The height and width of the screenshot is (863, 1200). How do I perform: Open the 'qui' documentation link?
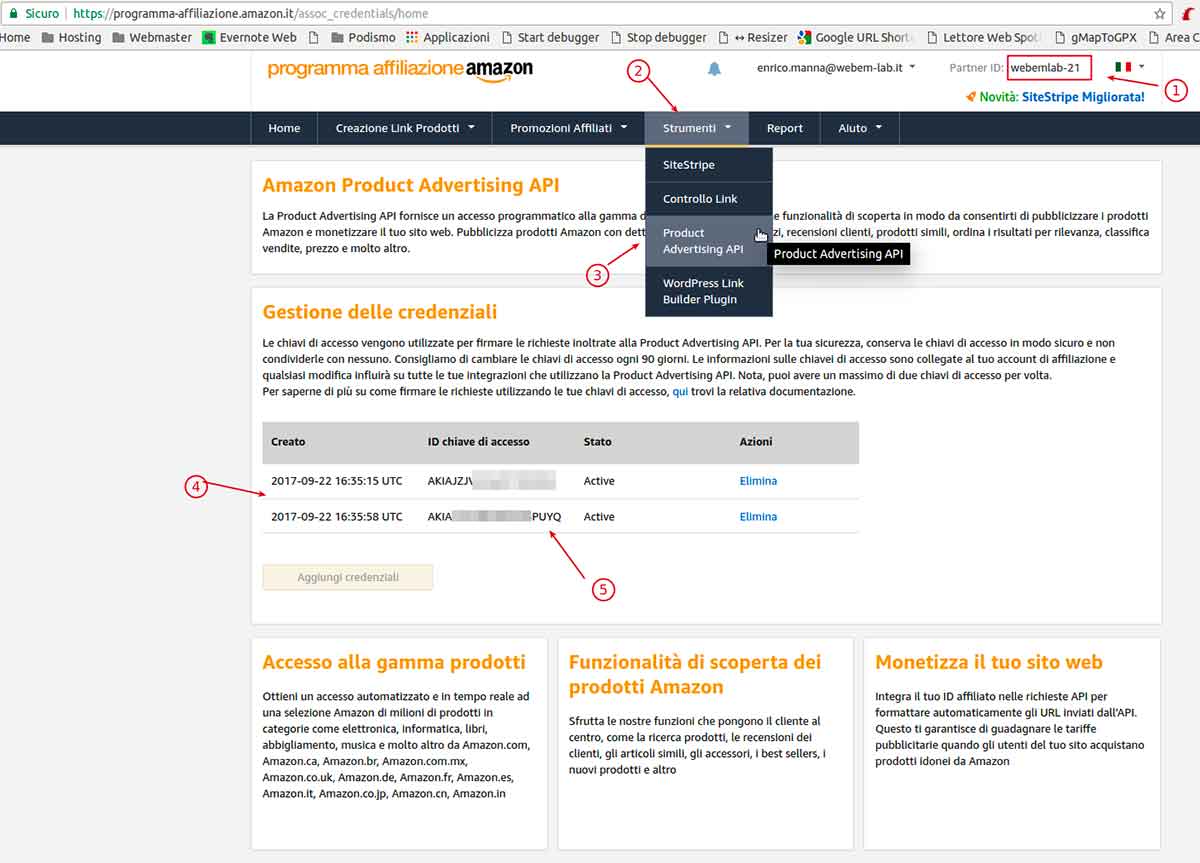click(x=680, y=392)
